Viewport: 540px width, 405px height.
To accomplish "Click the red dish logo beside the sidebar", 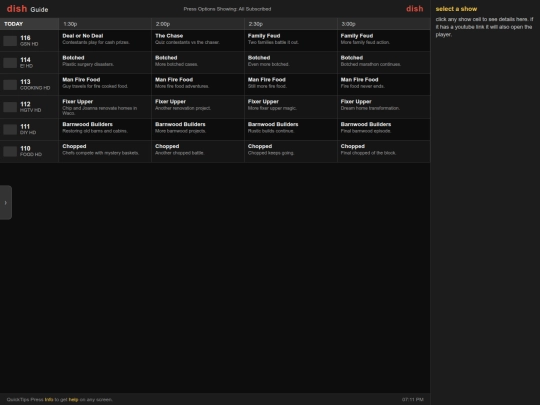I will point(415,9).
